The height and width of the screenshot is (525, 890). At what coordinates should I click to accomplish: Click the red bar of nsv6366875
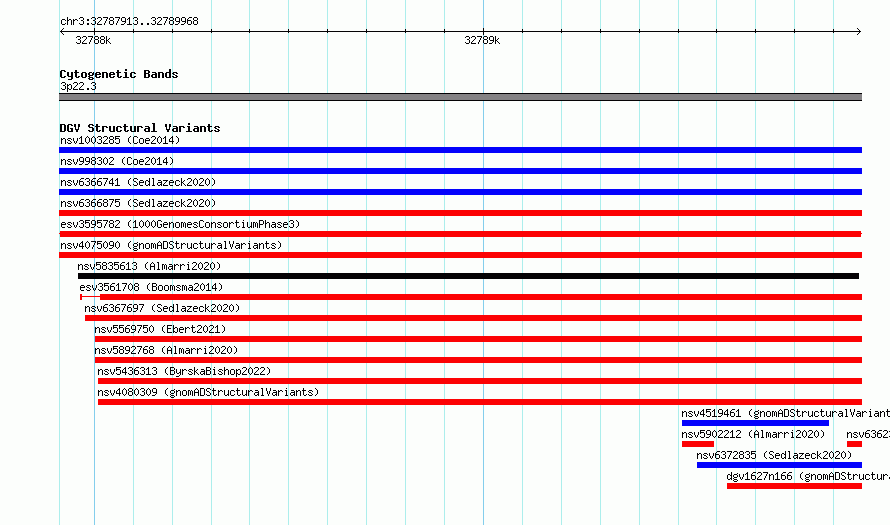pyautogui.click(x=460, y=213)
